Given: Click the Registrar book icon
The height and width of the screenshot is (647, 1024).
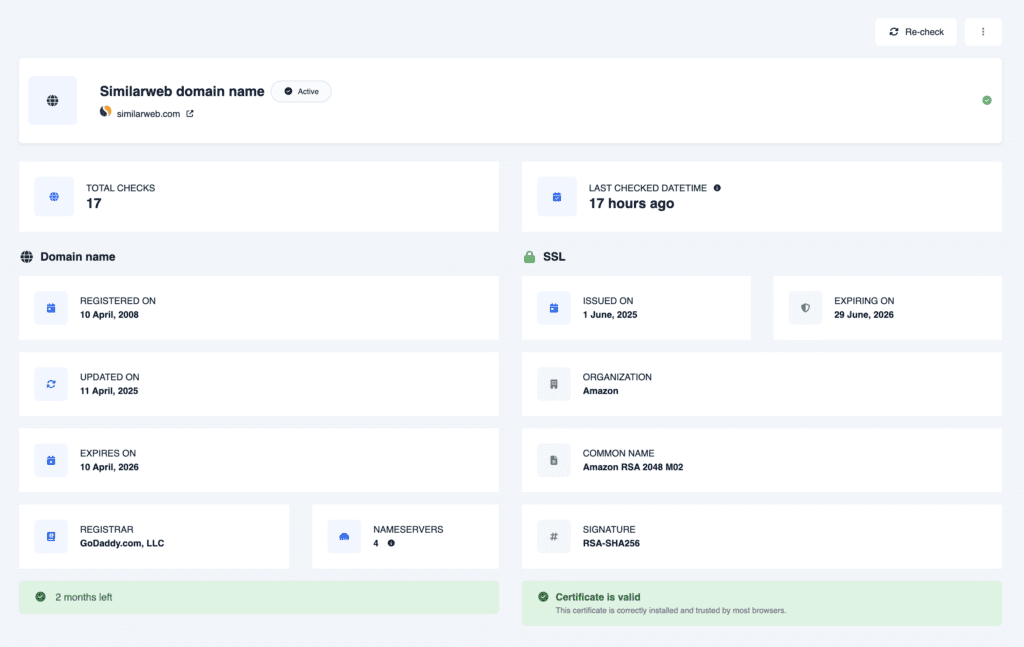Looking at the screenshot, I should 51,537.
